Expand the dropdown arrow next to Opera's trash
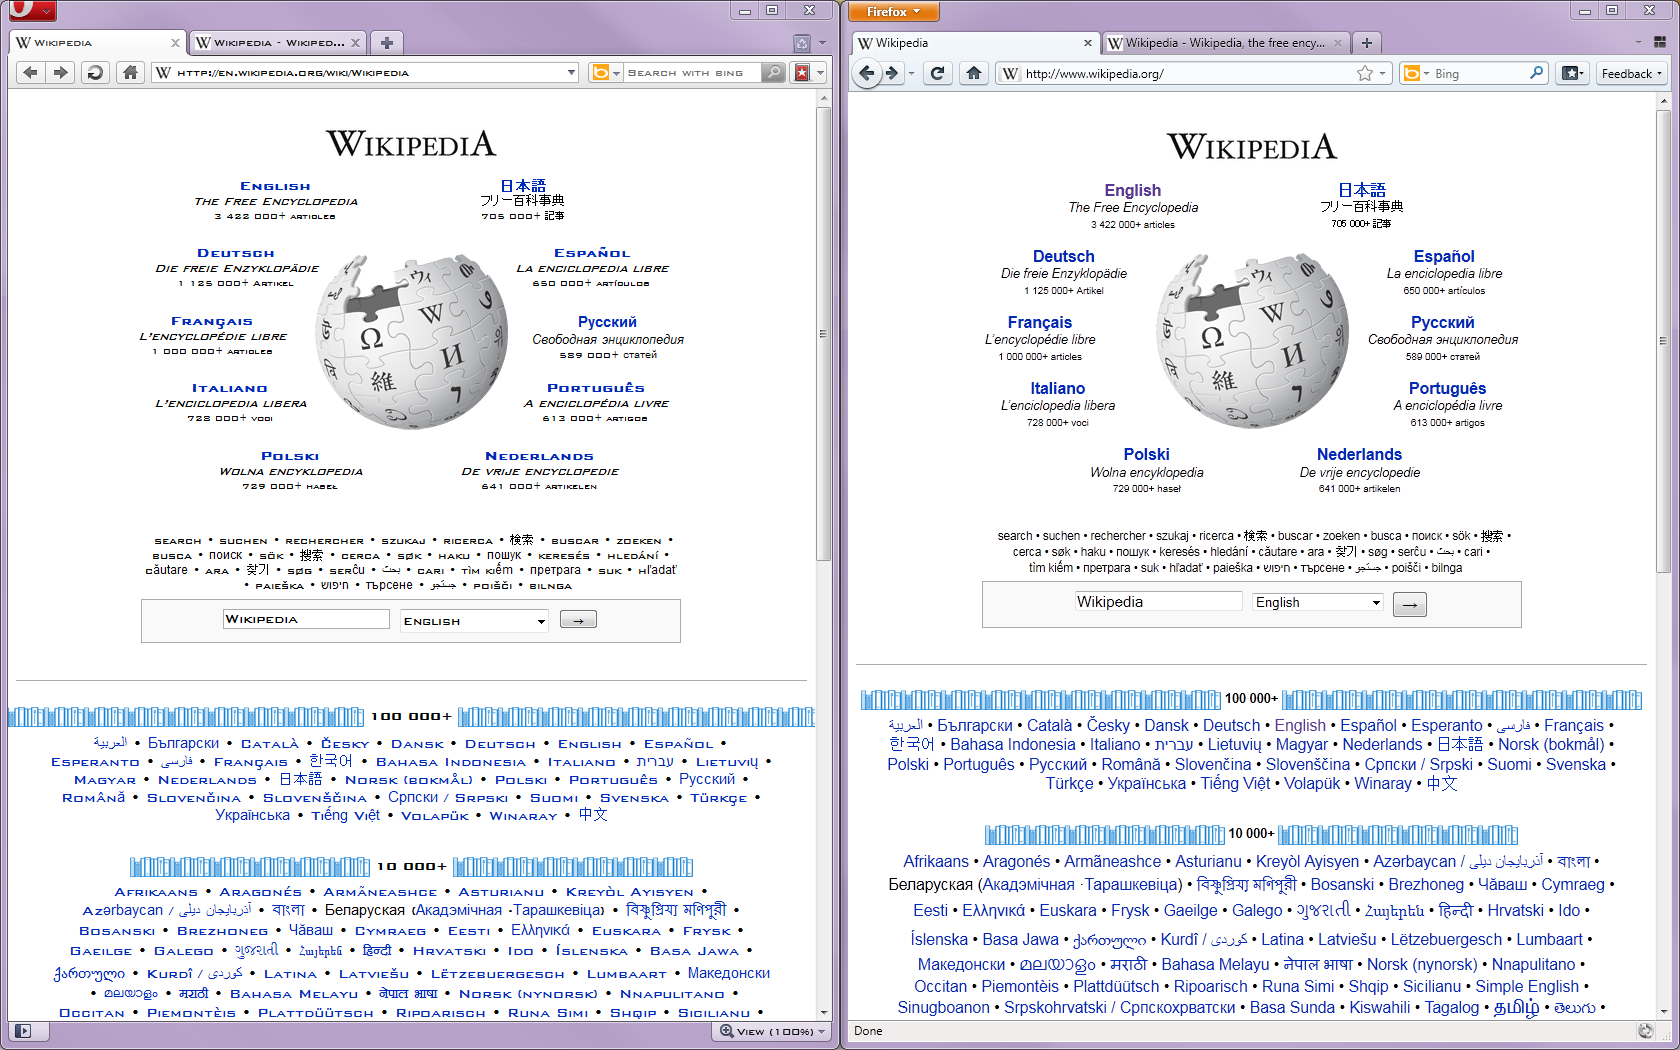Screen dimensions: 1680x1050 822,43
